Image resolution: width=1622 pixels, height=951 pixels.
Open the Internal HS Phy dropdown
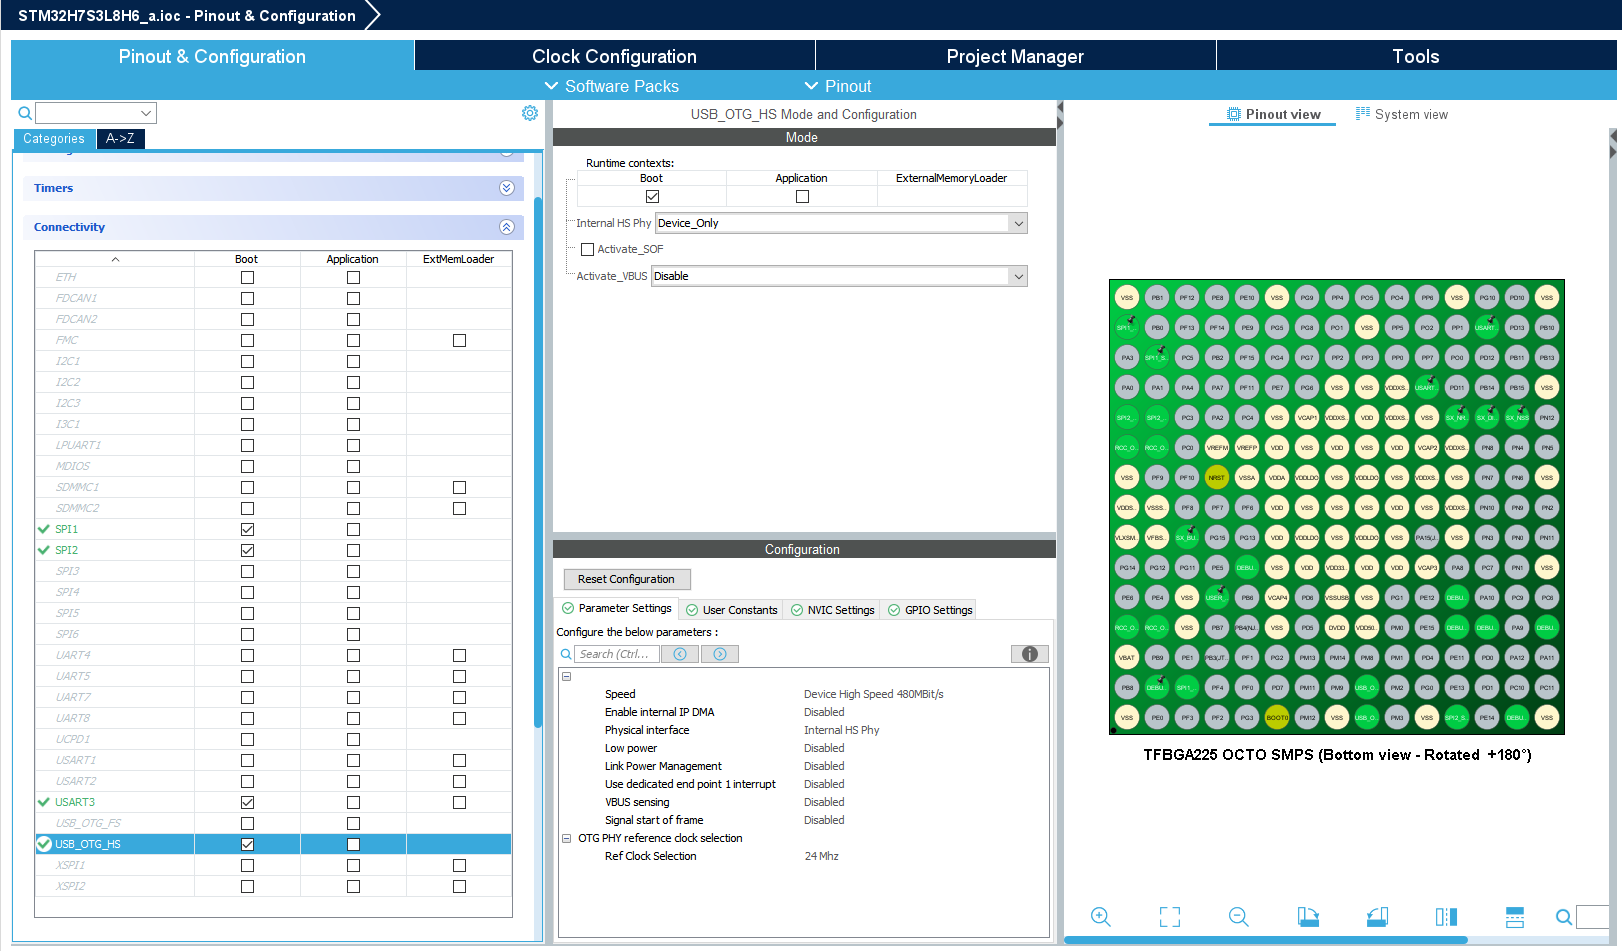click(x=1018, y=223)
